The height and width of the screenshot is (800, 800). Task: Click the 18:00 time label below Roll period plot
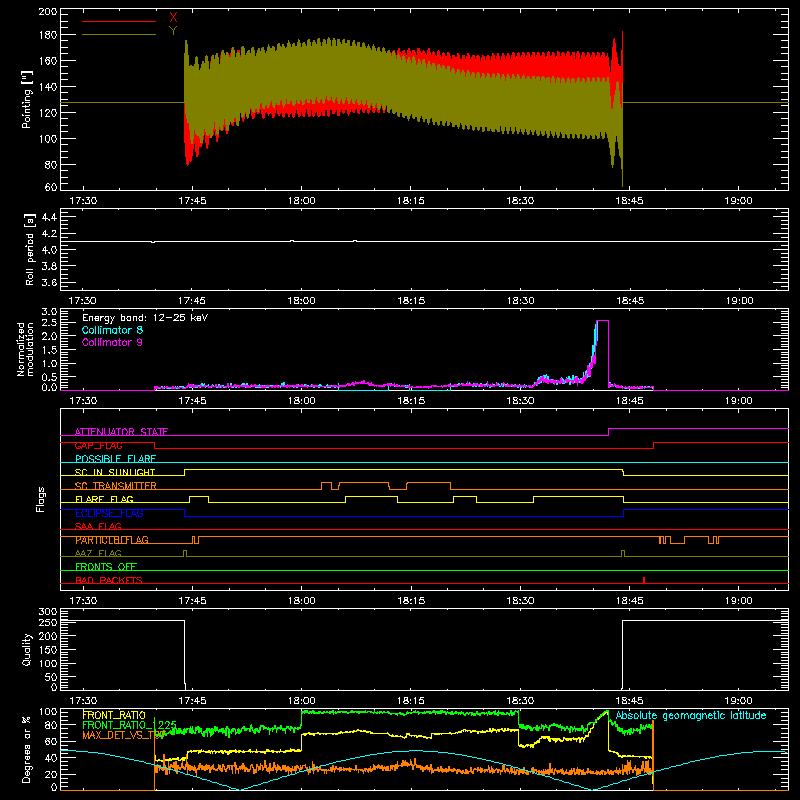(302, 301)
